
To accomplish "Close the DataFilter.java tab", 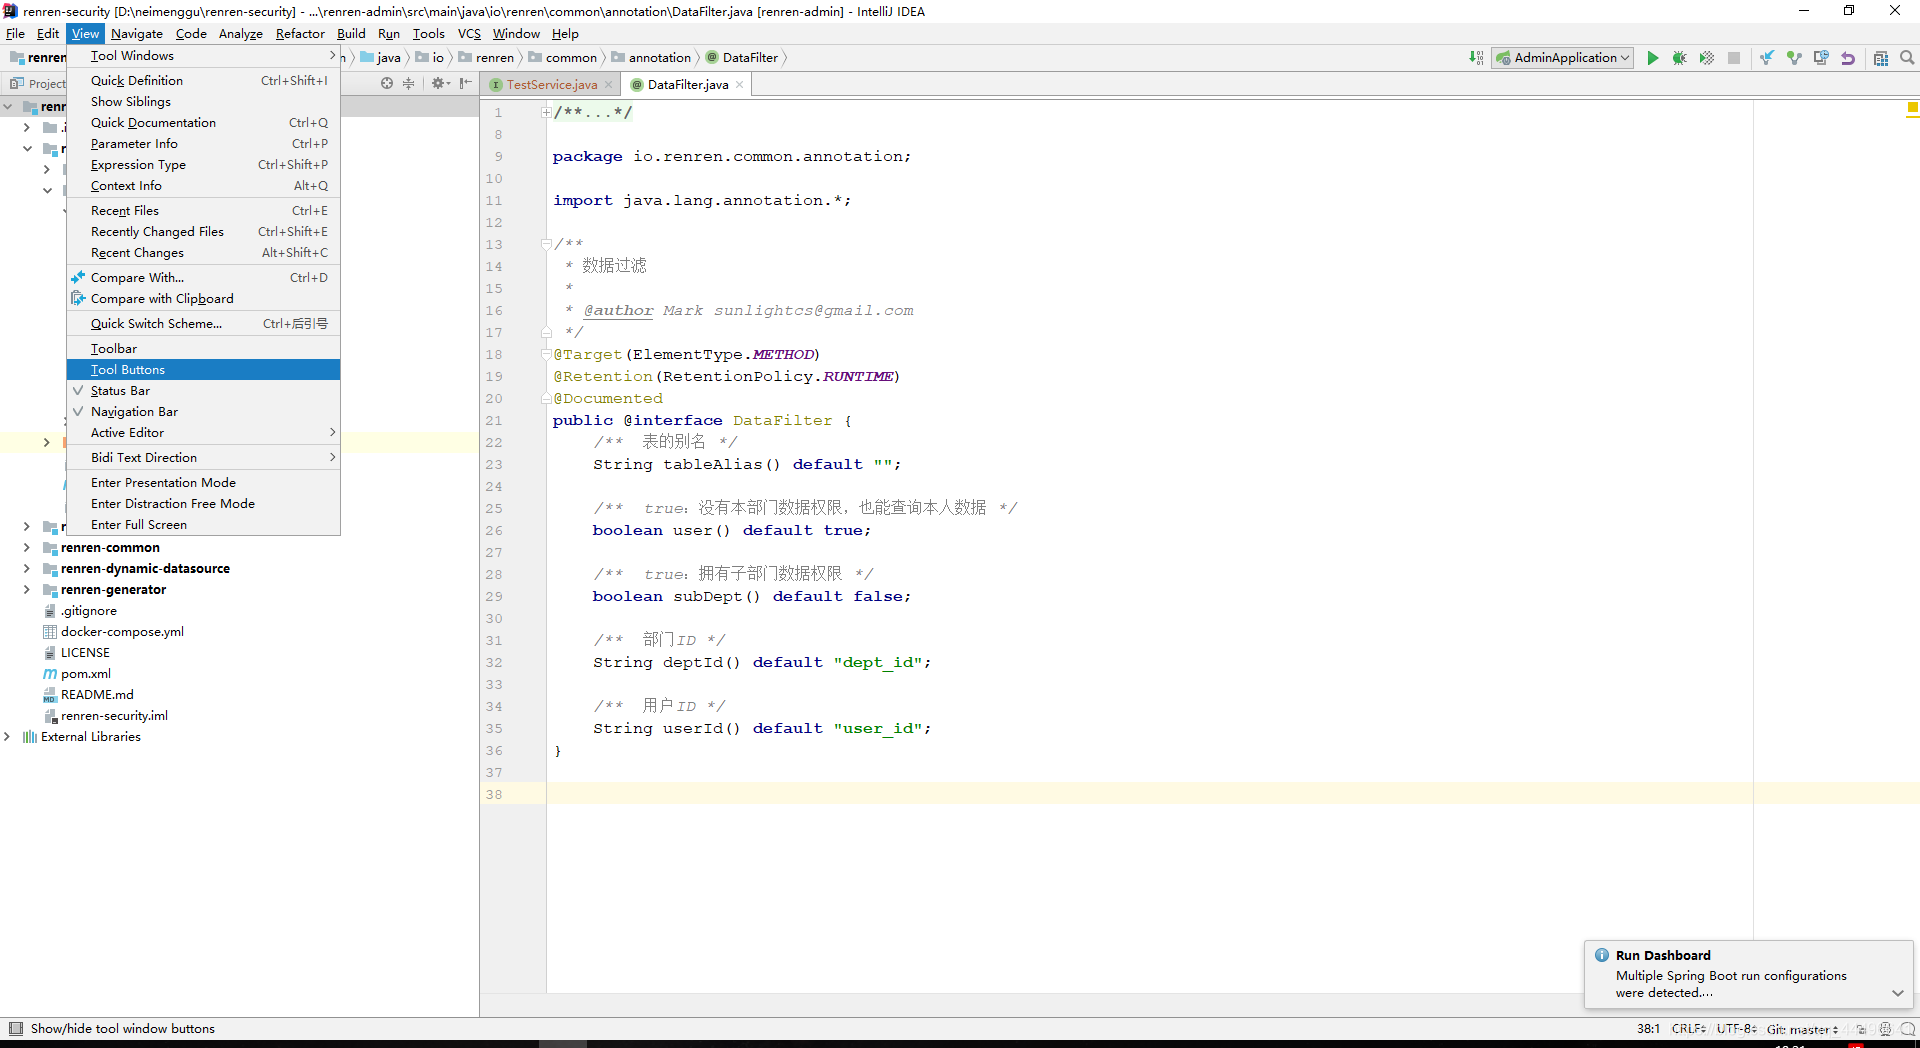I will [739, 85].
